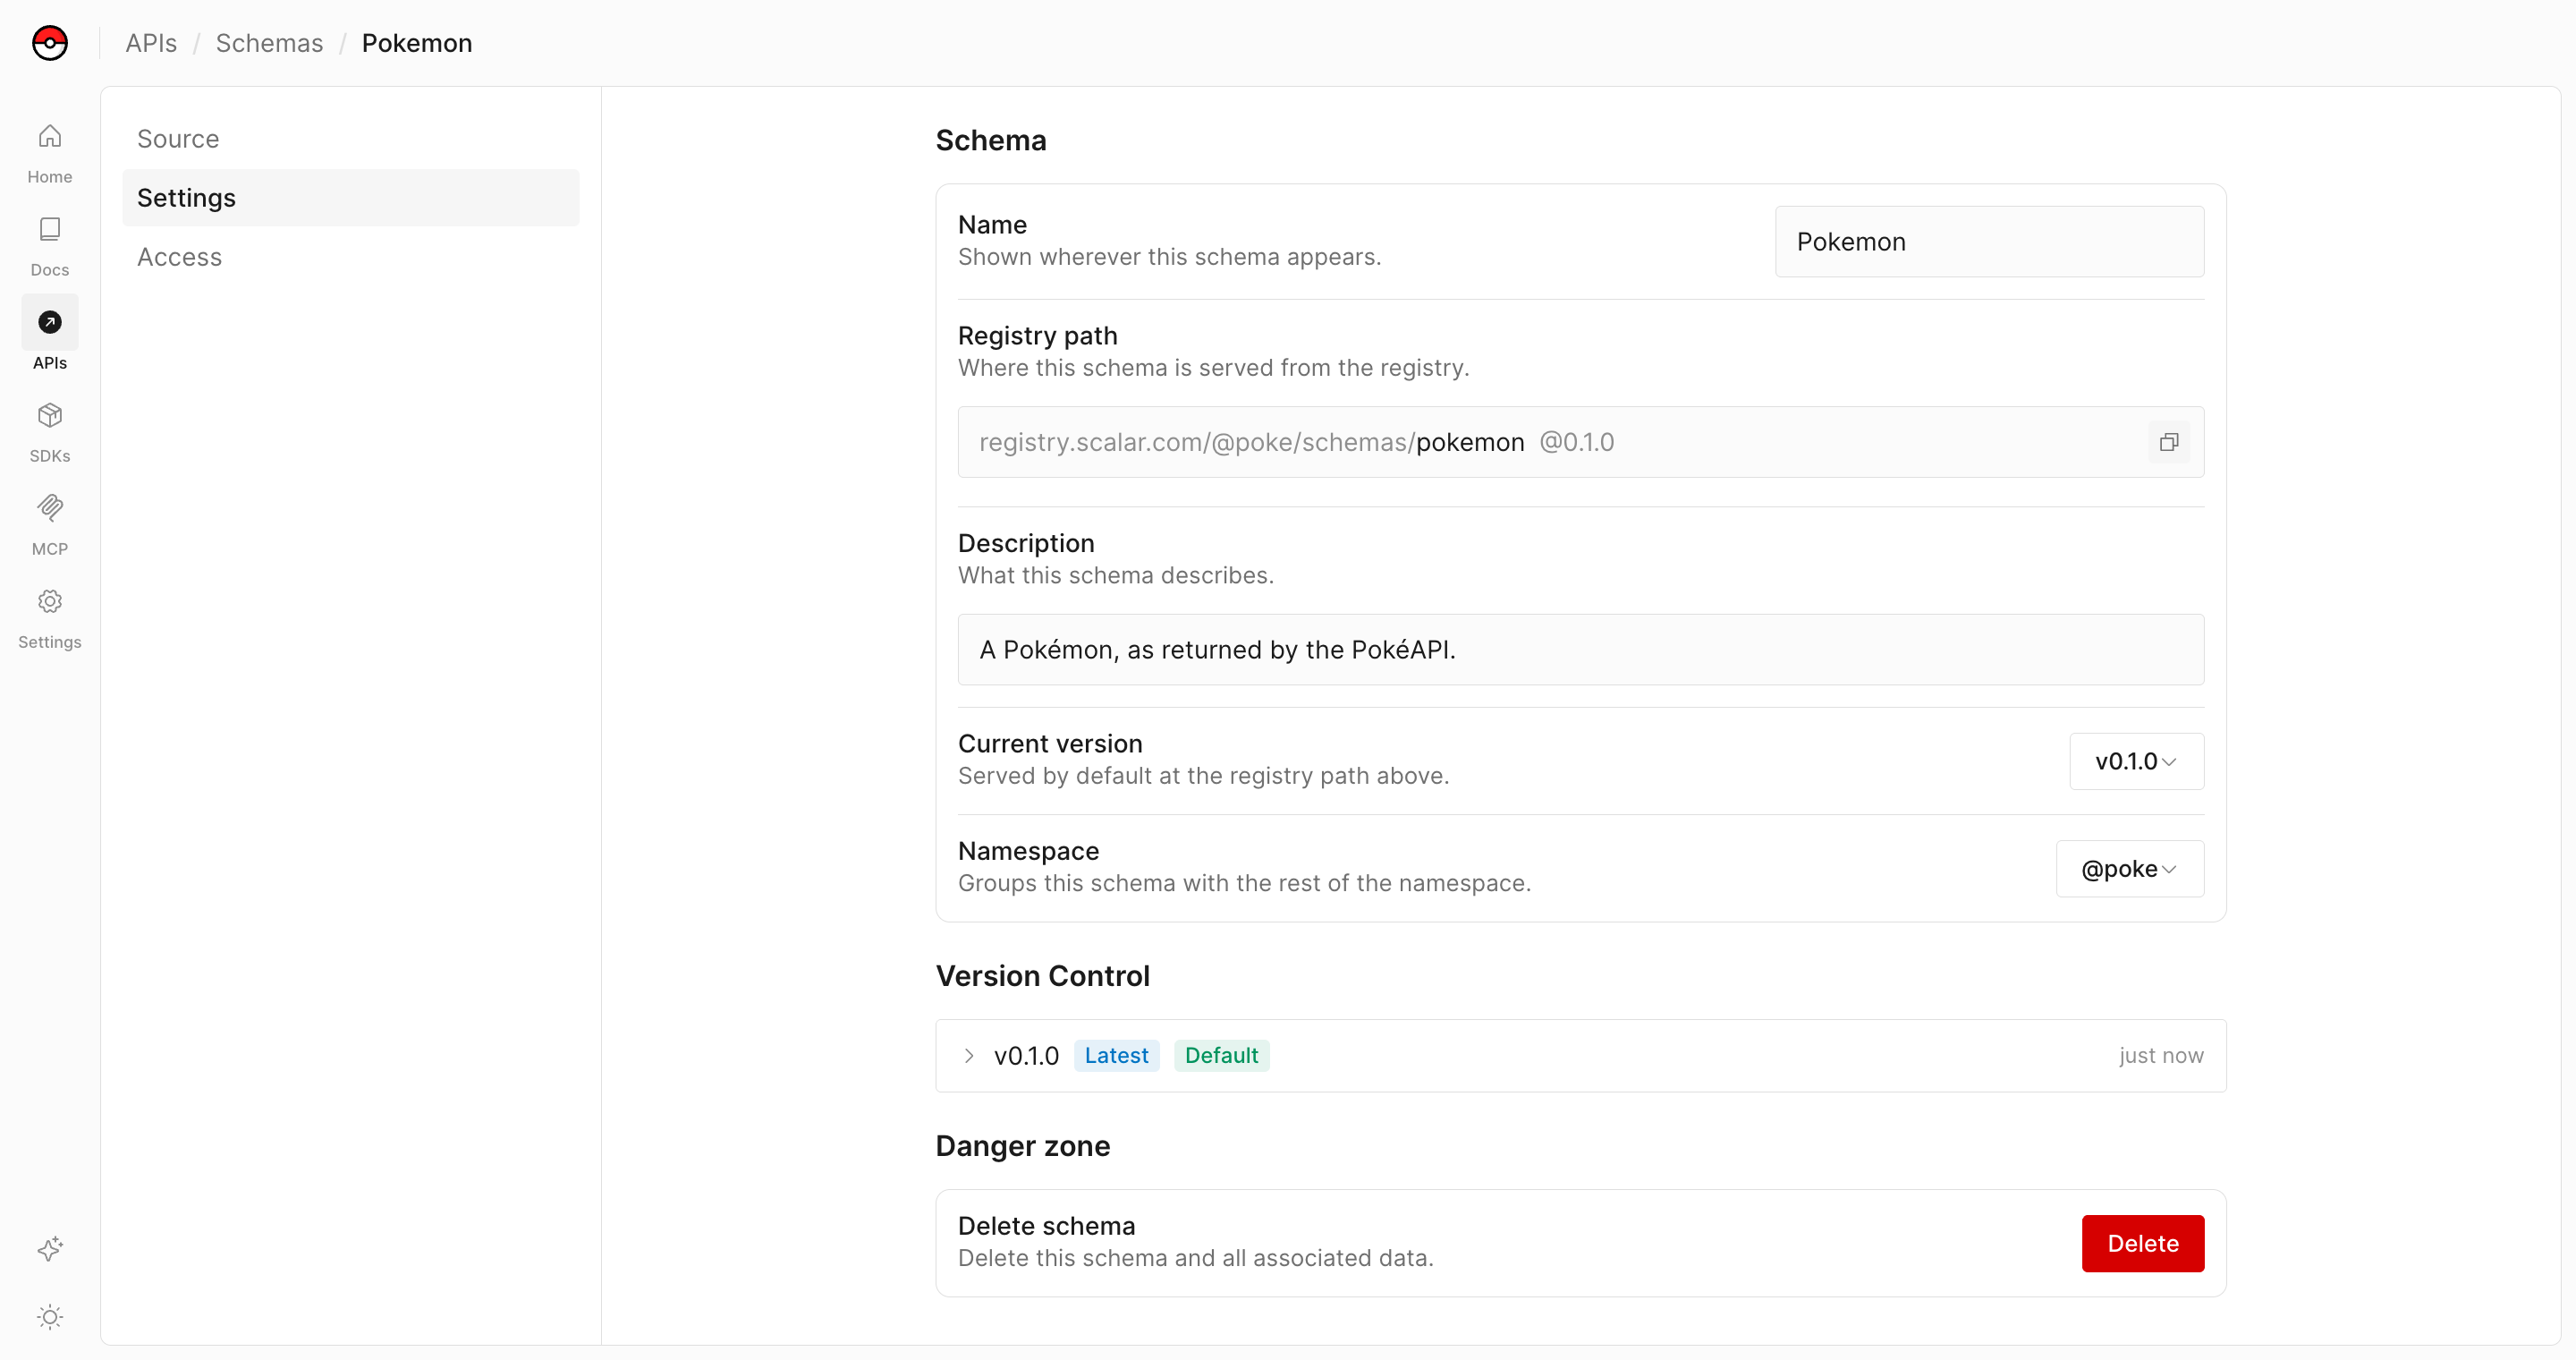Toggle light/dark theme sun icon
Image resolution: width=2576 pixels, height=1360 pixels.
coord(49,1316)
